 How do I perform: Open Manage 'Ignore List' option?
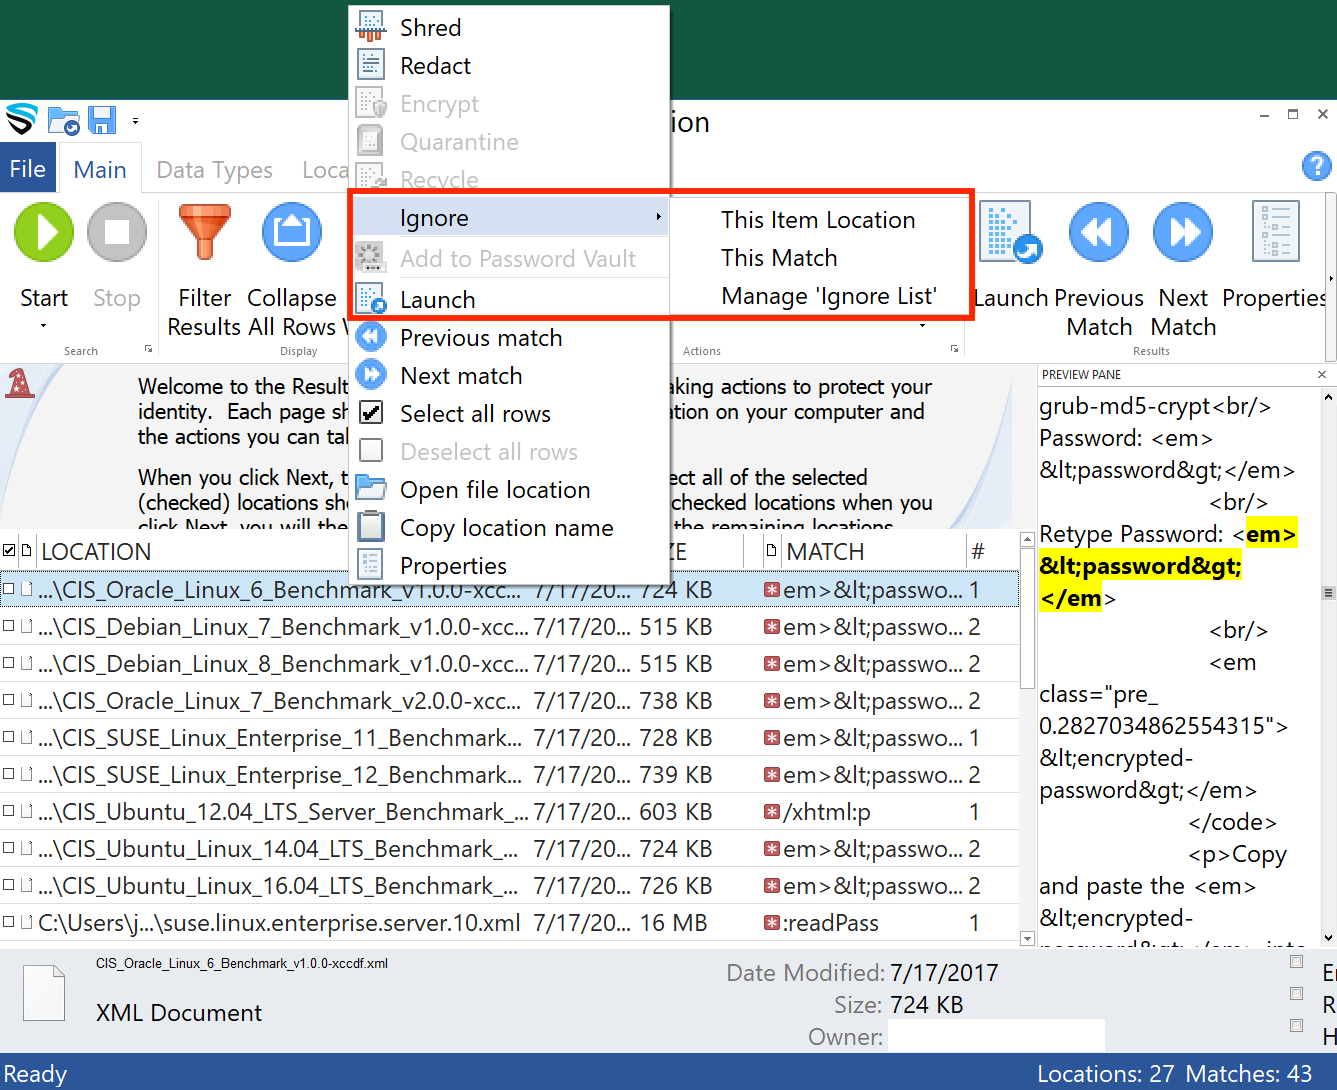click(x=829, y=296)
